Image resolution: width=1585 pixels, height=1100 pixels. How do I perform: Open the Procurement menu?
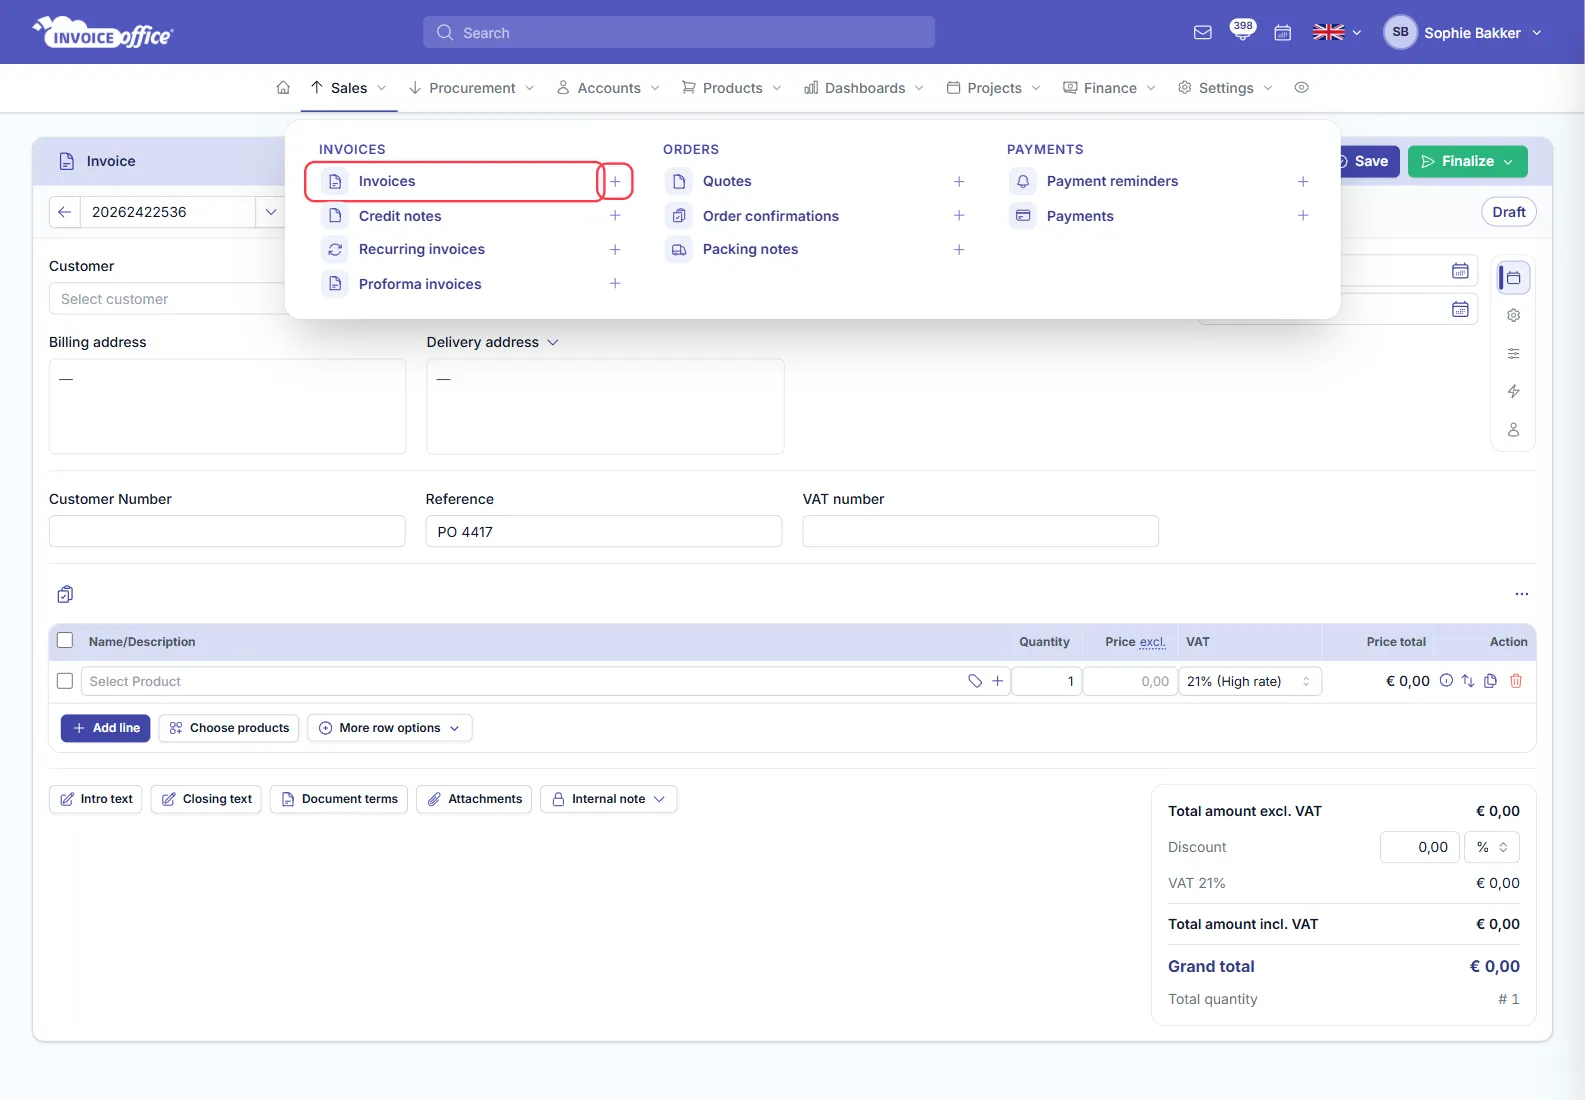472,88
